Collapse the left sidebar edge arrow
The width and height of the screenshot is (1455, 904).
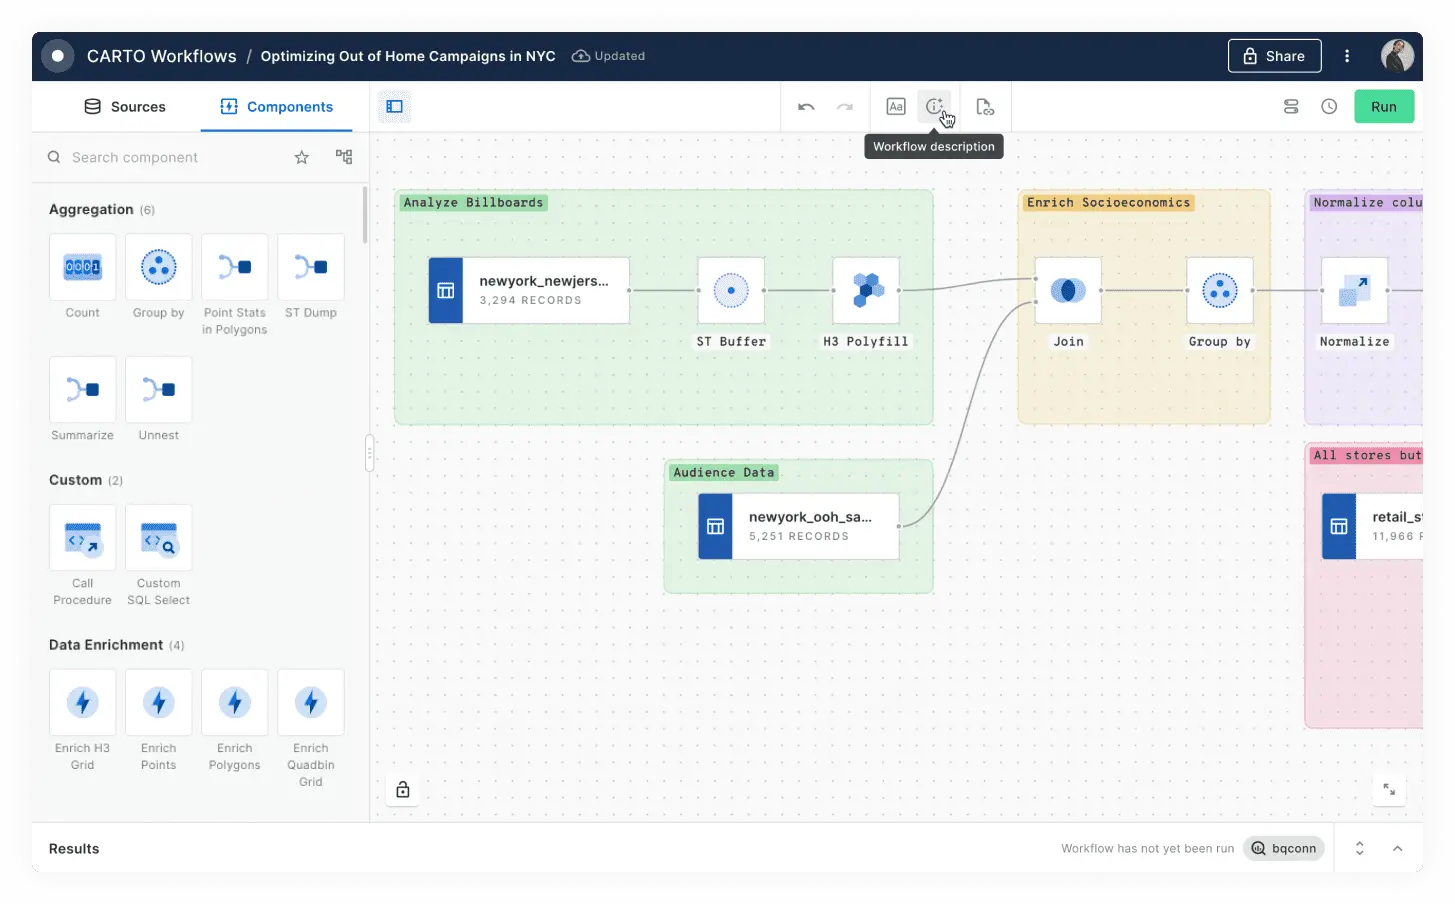pos(369,453)
